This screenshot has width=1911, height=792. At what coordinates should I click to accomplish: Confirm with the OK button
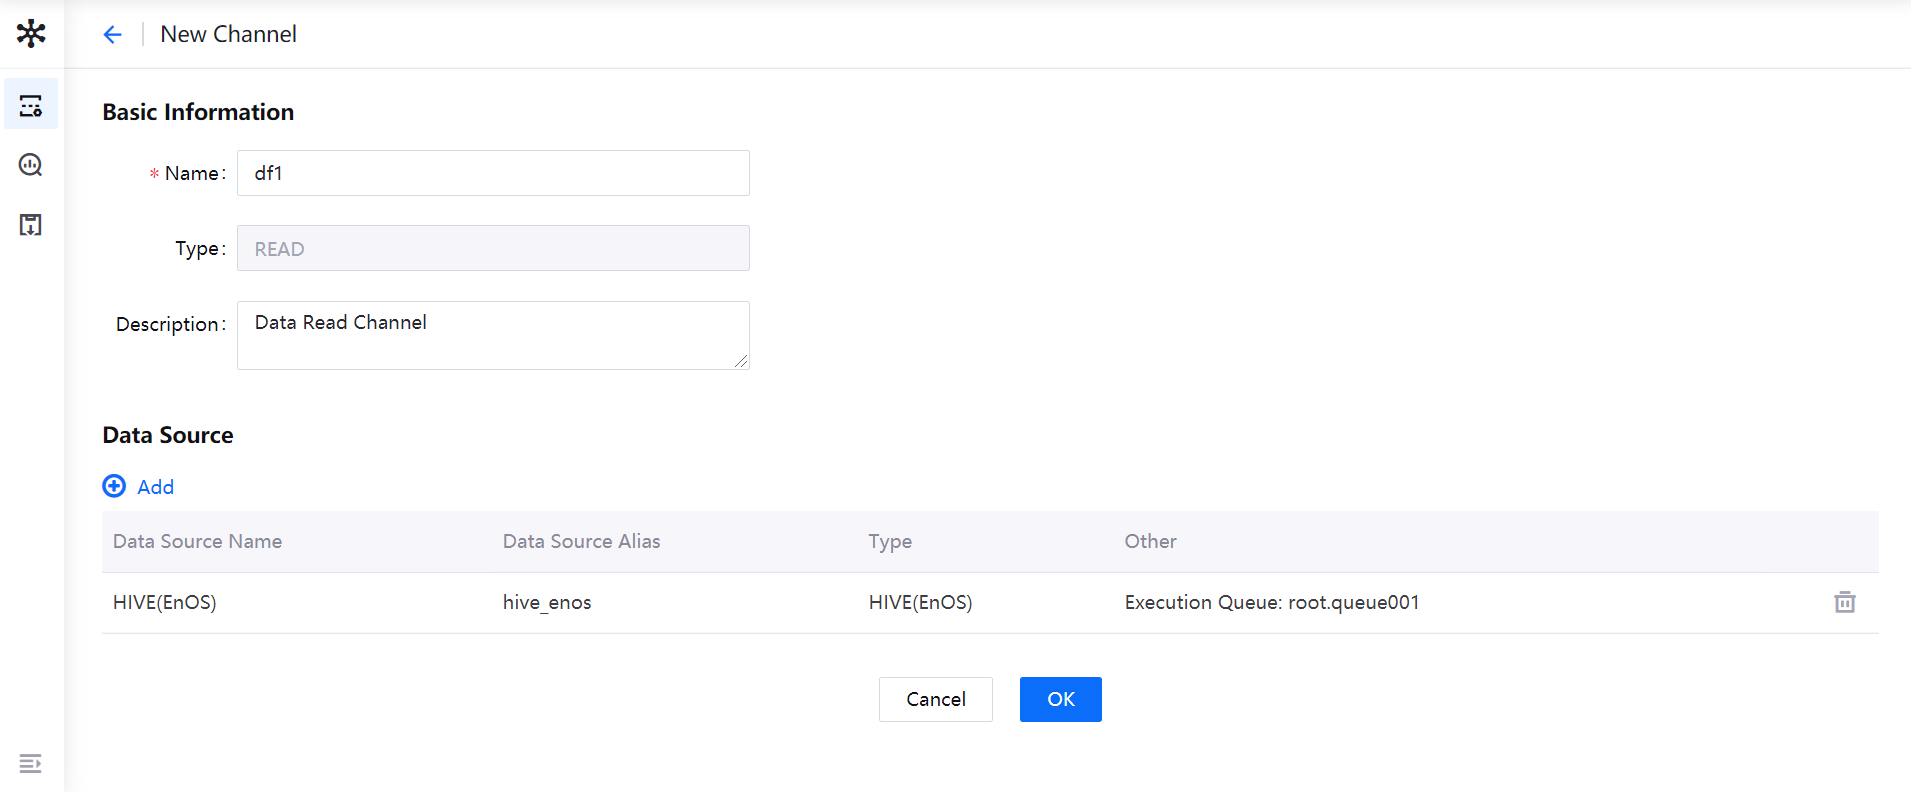pos(1061,699)
